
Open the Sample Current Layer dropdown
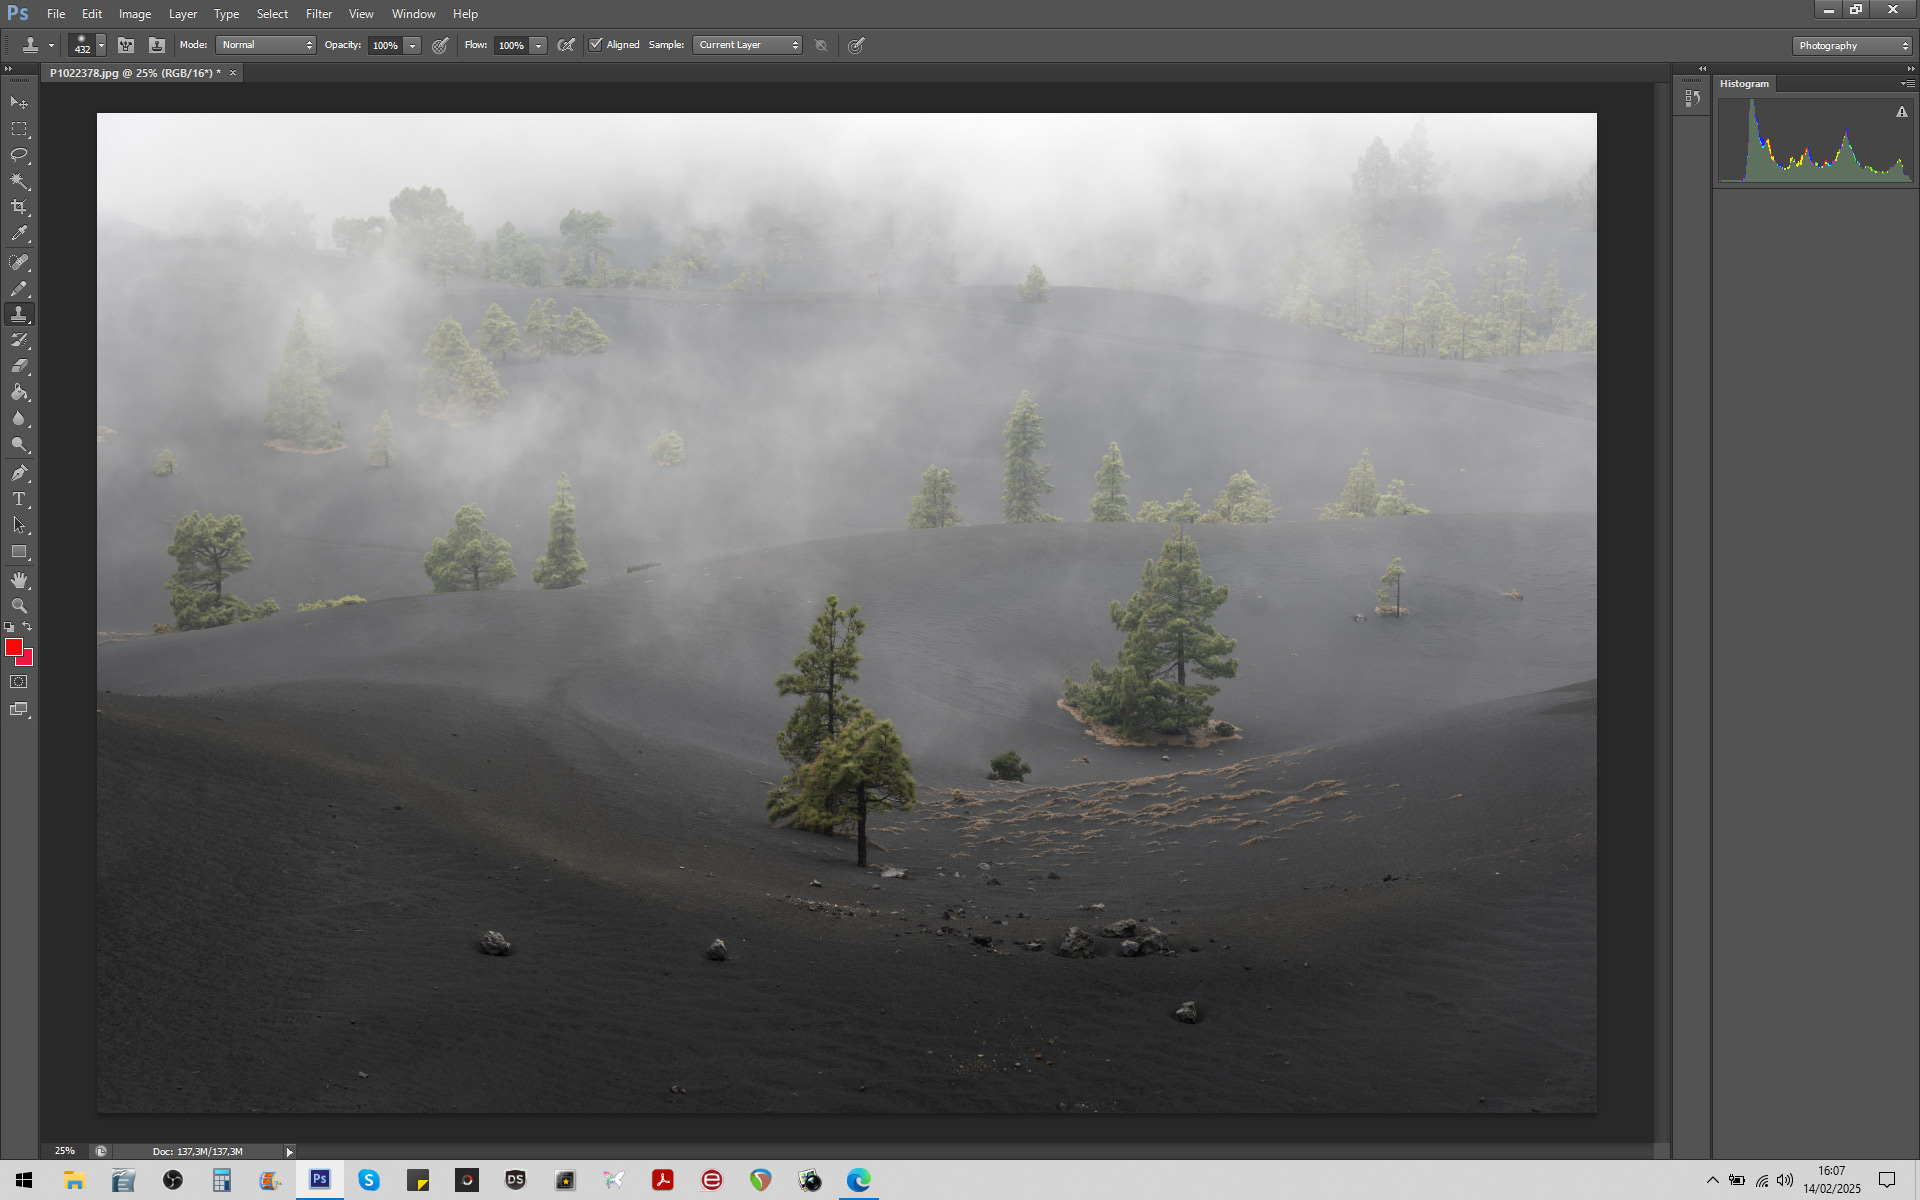coord(747,45)
